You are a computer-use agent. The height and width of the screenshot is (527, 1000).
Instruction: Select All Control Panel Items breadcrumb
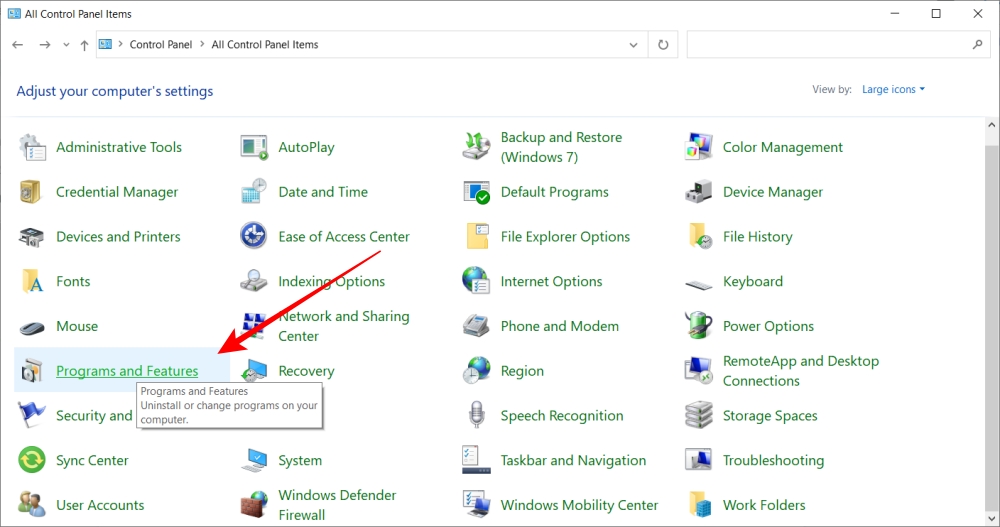(x=265, y=44)
